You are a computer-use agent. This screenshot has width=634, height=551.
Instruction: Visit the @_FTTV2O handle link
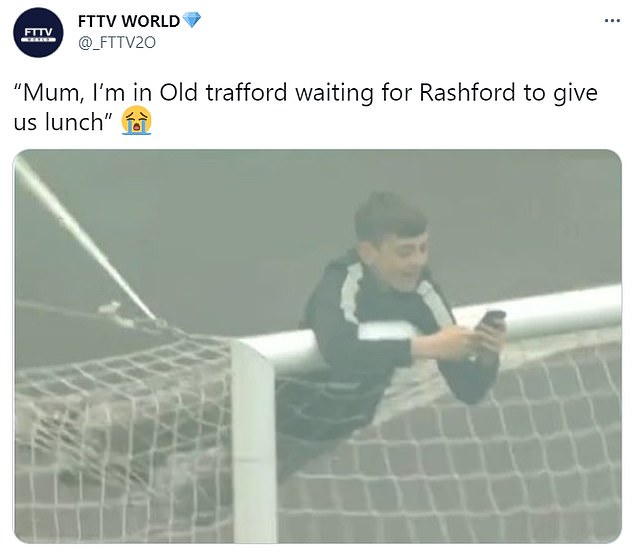click(x=117, y=42)
